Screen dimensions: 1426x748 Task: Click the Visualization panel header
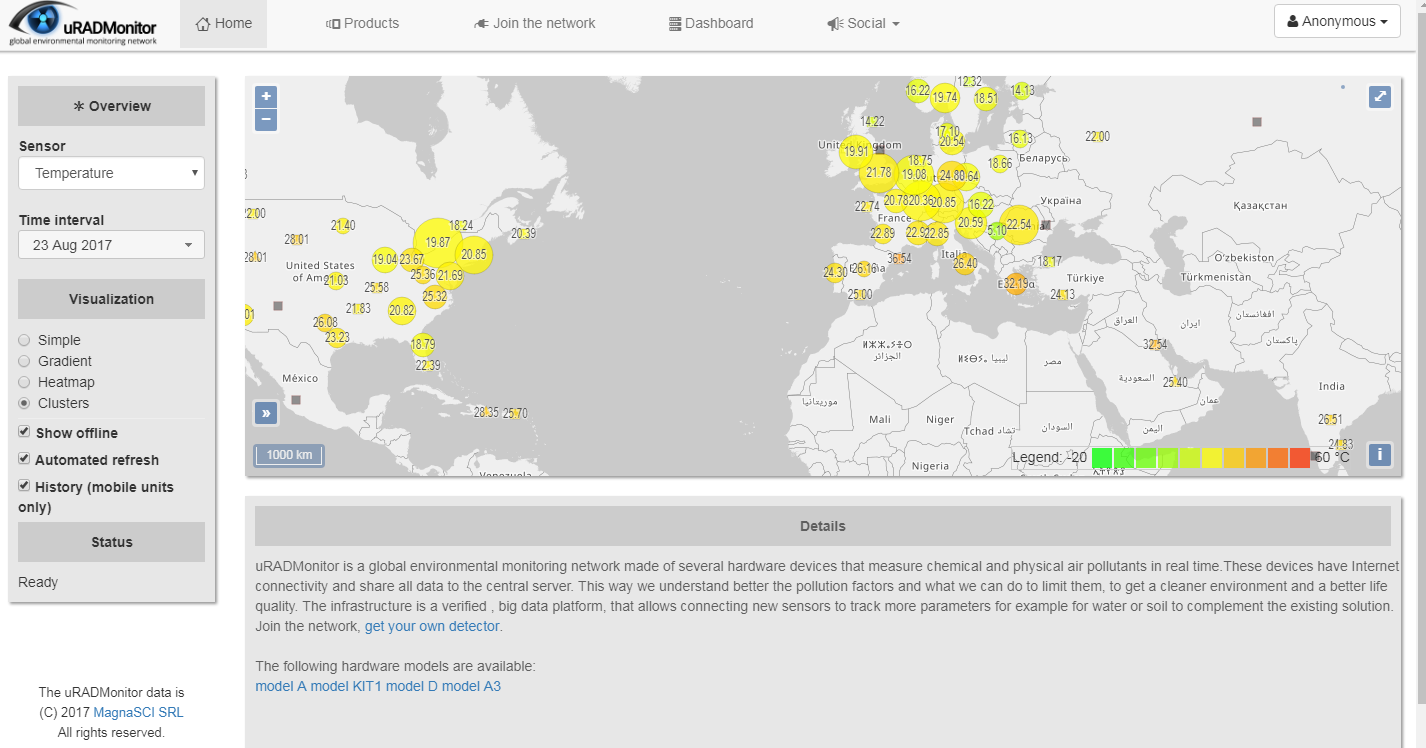tap(111, 299)
